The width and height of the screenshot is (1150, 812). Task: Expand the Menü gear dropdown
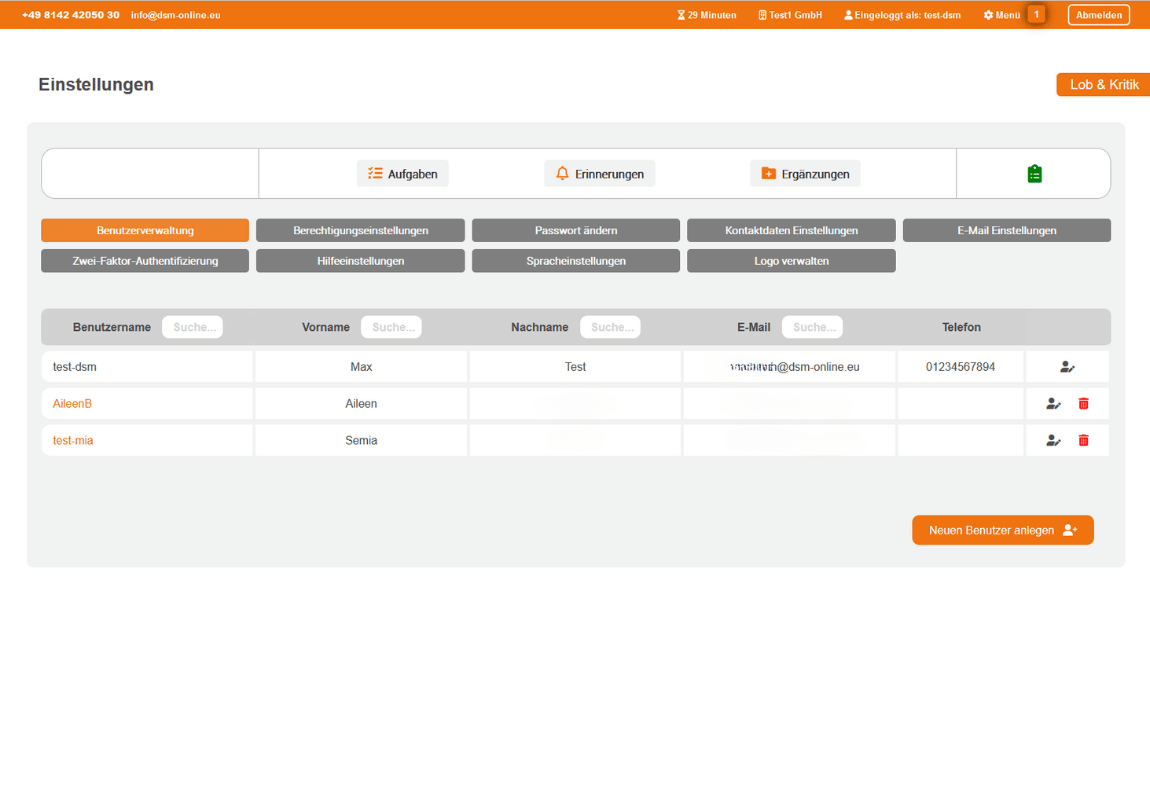coord(1001,15)
